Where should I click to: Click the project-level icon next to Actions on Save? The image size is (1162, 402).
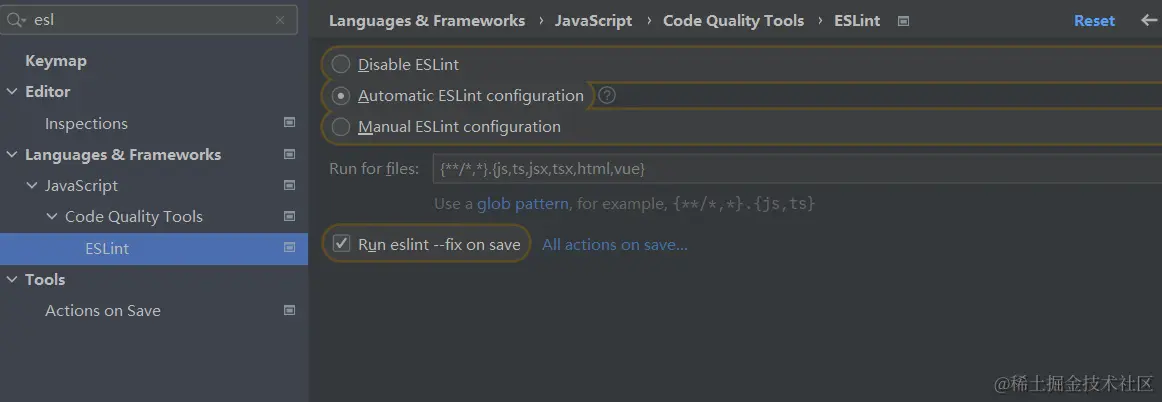pyautogui.click(x=289, y=310)
